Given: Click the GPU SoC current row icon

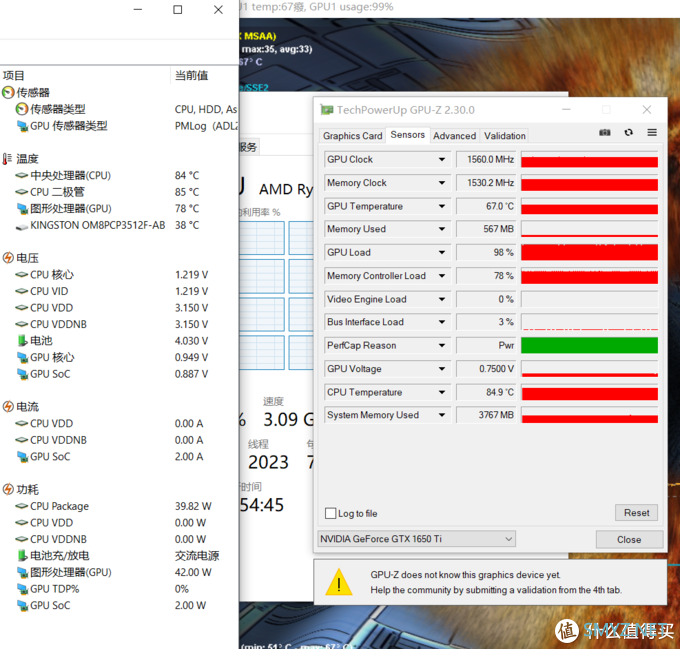Looking at the screenshot, I should point(23,457).
